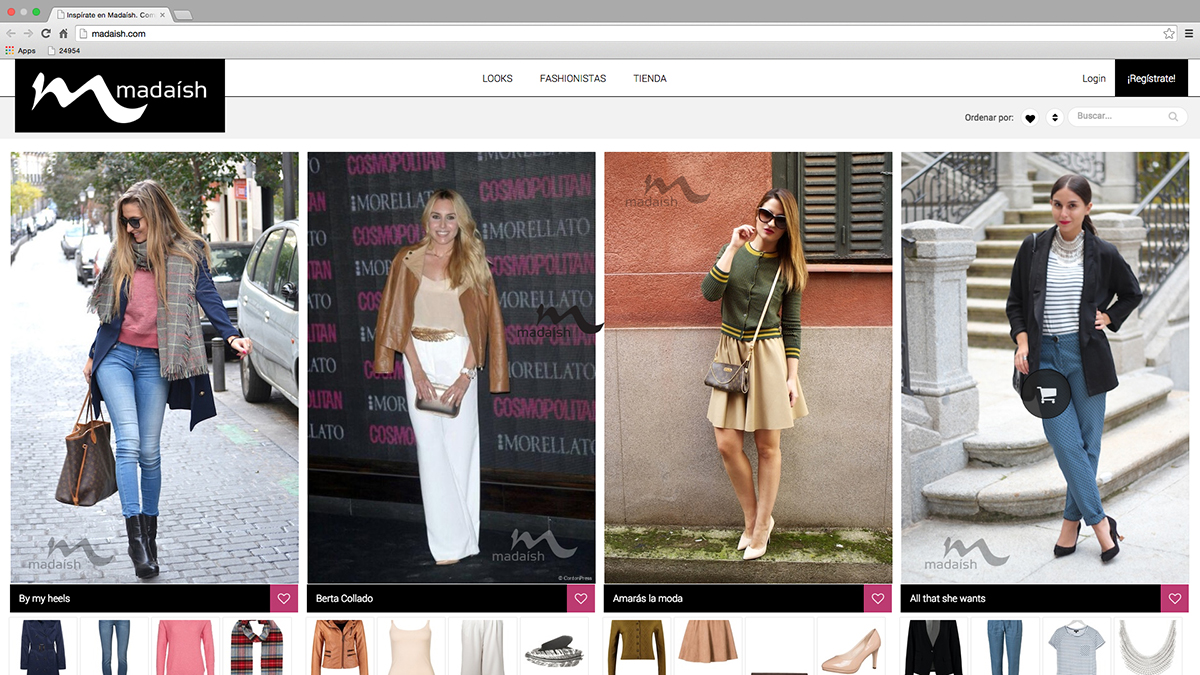Select the plaid scarf product thumbnail
The width and height of the screenshot is (1200, 675).
(x=256, y=646)
